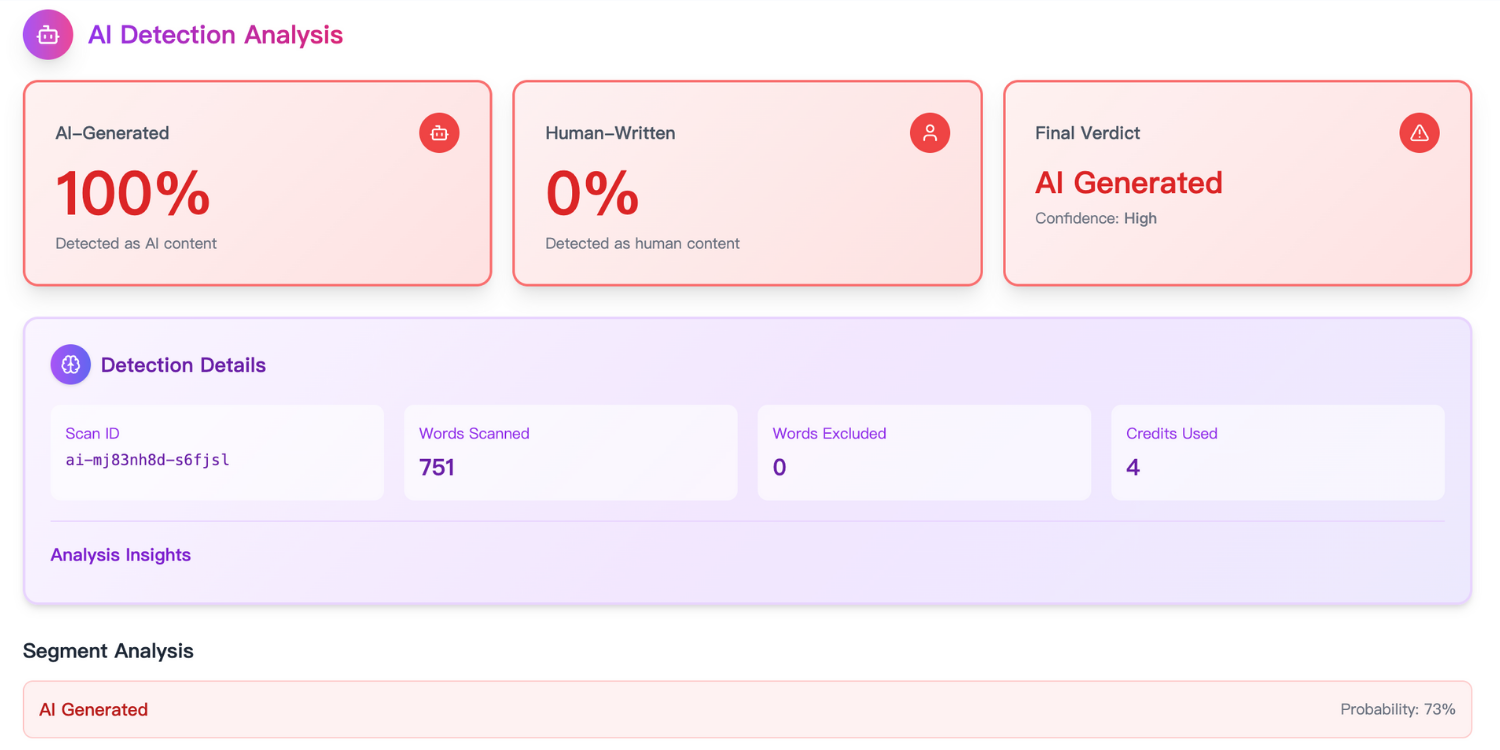Click the person icon on the Human-Written card
The height and width of the screenshot is (750, 1500).
(929, 132)
